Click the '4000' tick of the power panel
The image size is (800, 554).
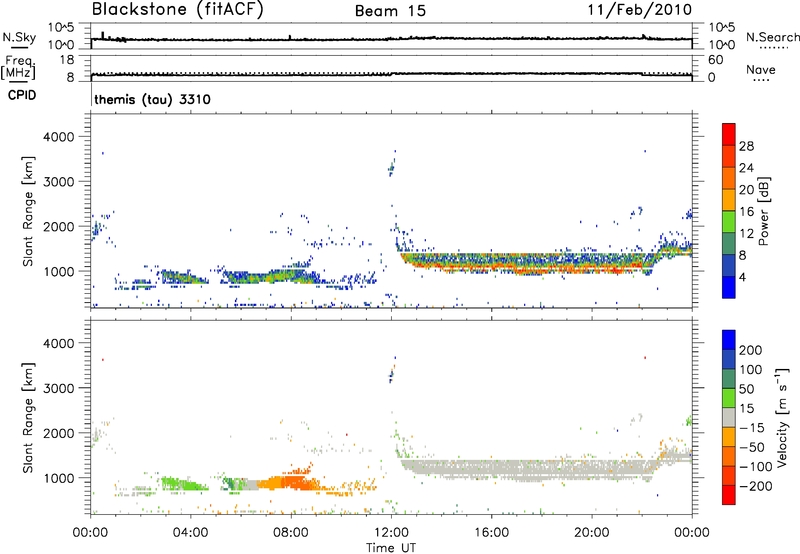59,137
